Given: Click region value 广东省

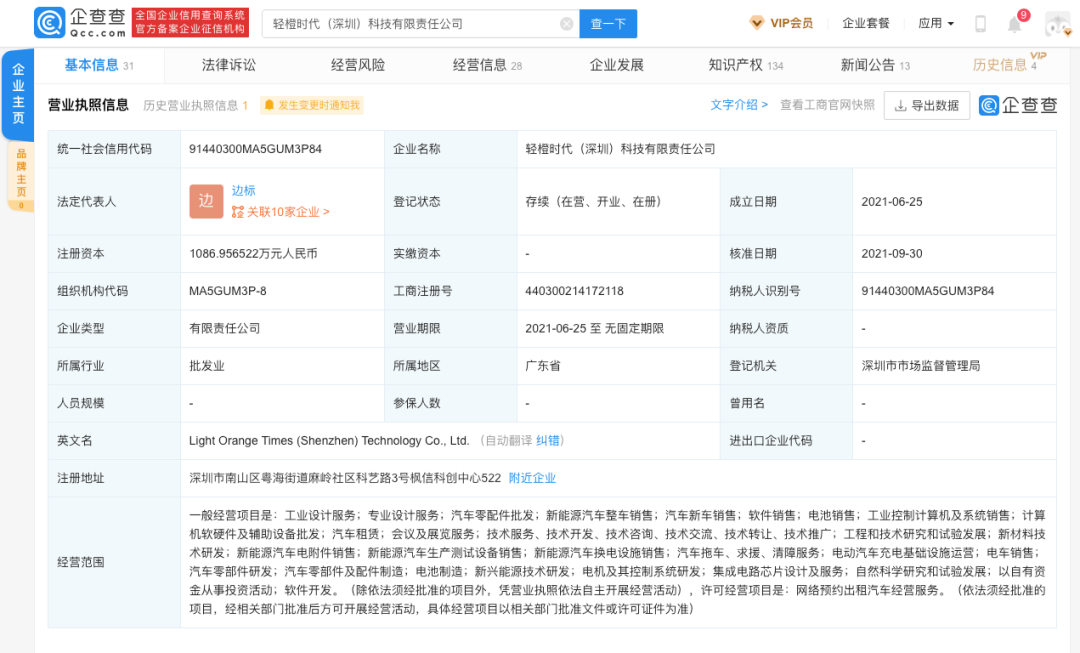Looking at the screenshot, I should (x=543, y=366).
